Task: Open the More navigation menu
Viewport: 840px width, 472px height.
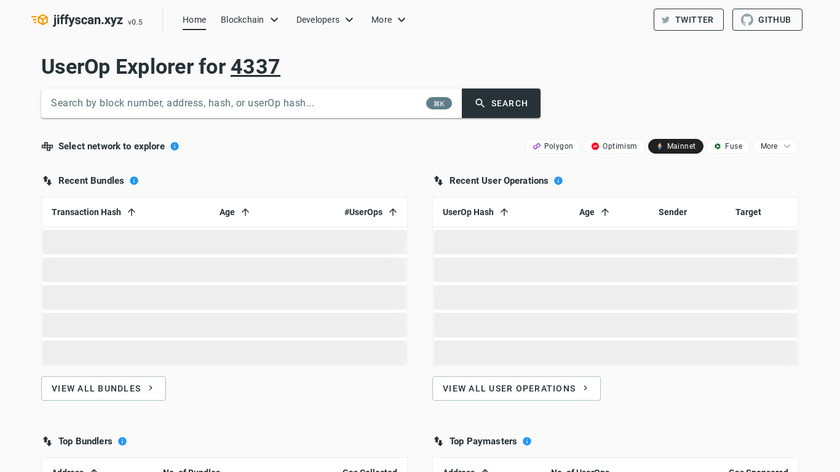Action: [x=388, y=20]
